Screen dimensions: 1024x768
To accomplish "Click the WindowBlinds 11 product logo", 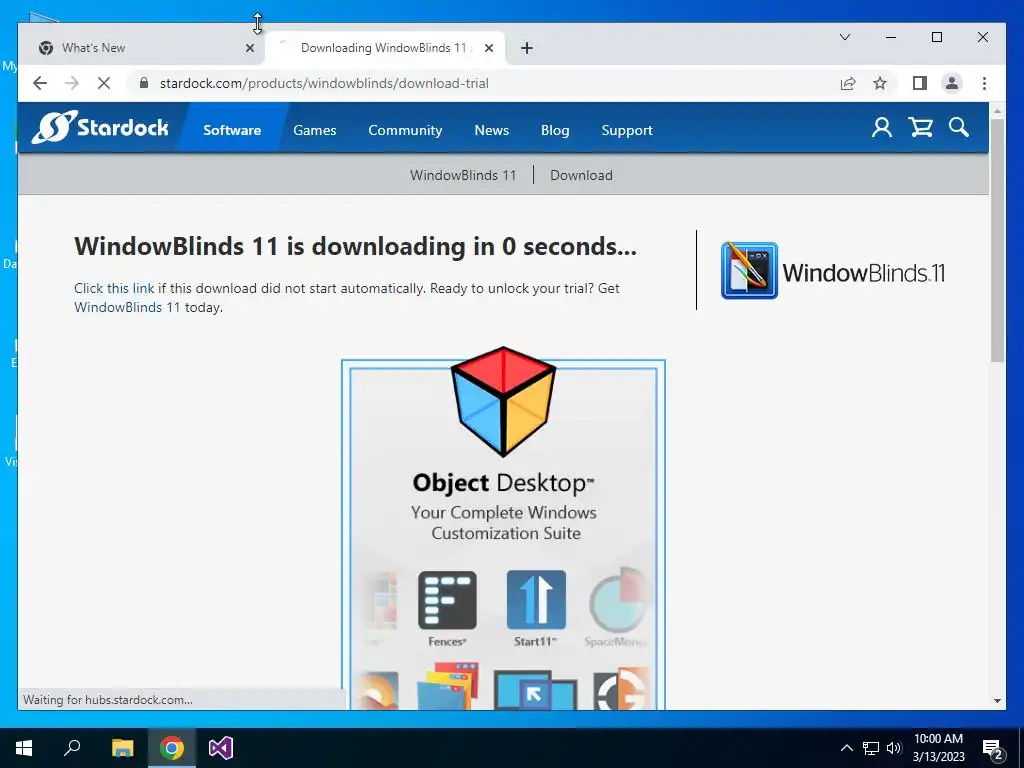I will 833,270.
